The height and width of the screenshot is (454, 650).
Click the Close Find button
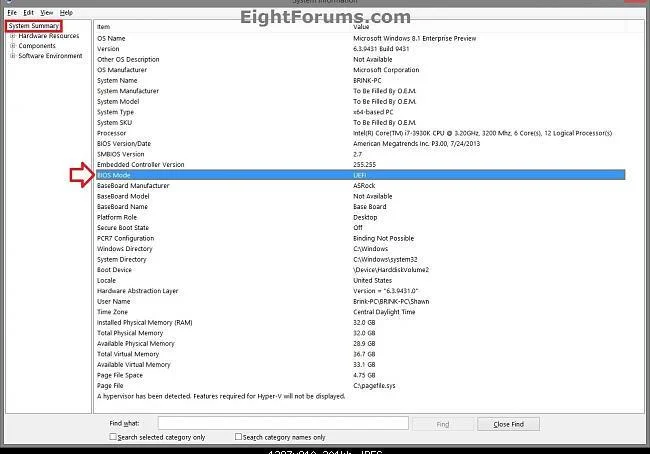508,424
